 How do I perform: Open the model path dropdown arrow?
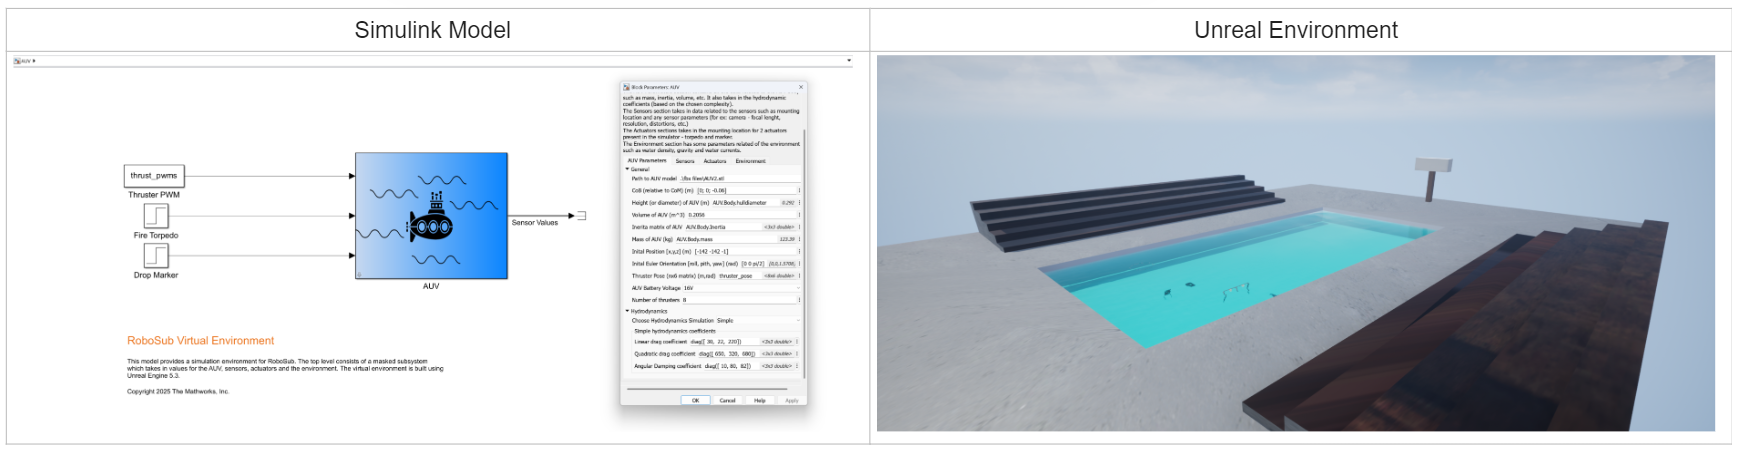[x=849, y=61]
